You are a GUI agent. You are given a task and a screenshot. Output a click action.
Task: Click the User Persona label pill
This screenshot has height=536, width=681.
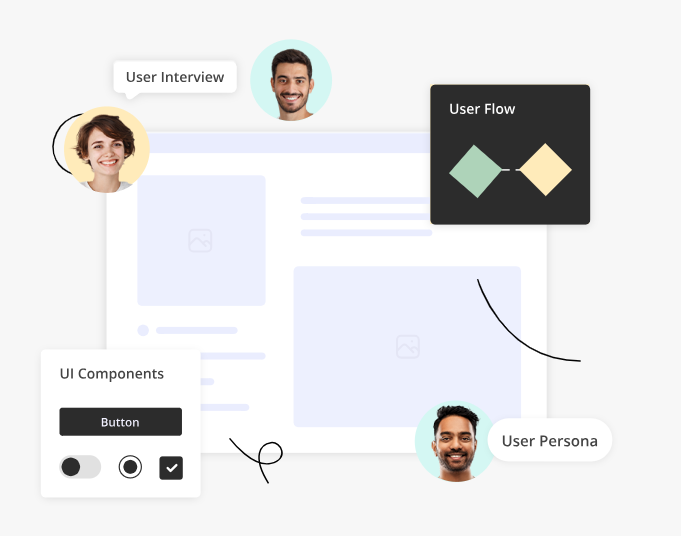click(x=549, y=441)
